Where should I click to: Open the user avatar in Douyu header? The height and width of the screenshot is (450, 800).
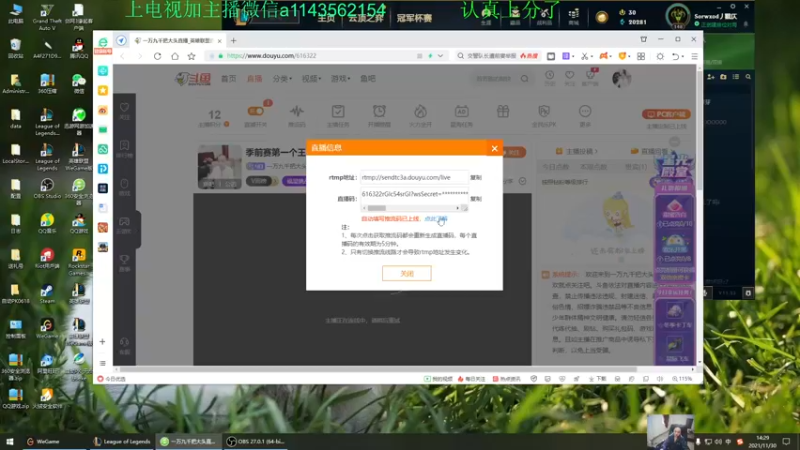coord(621,79)
